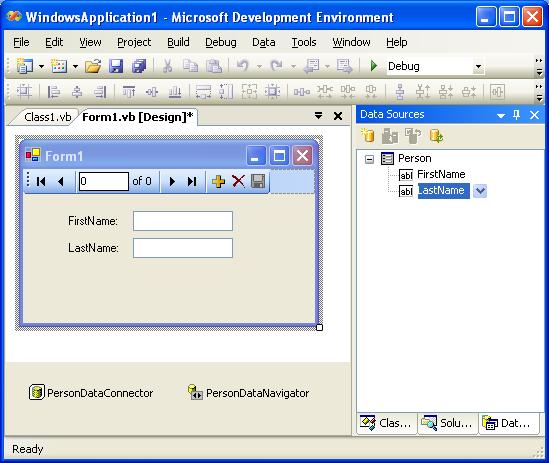
Task: Click the Cut scissors icon
Action: pos(167,66)
